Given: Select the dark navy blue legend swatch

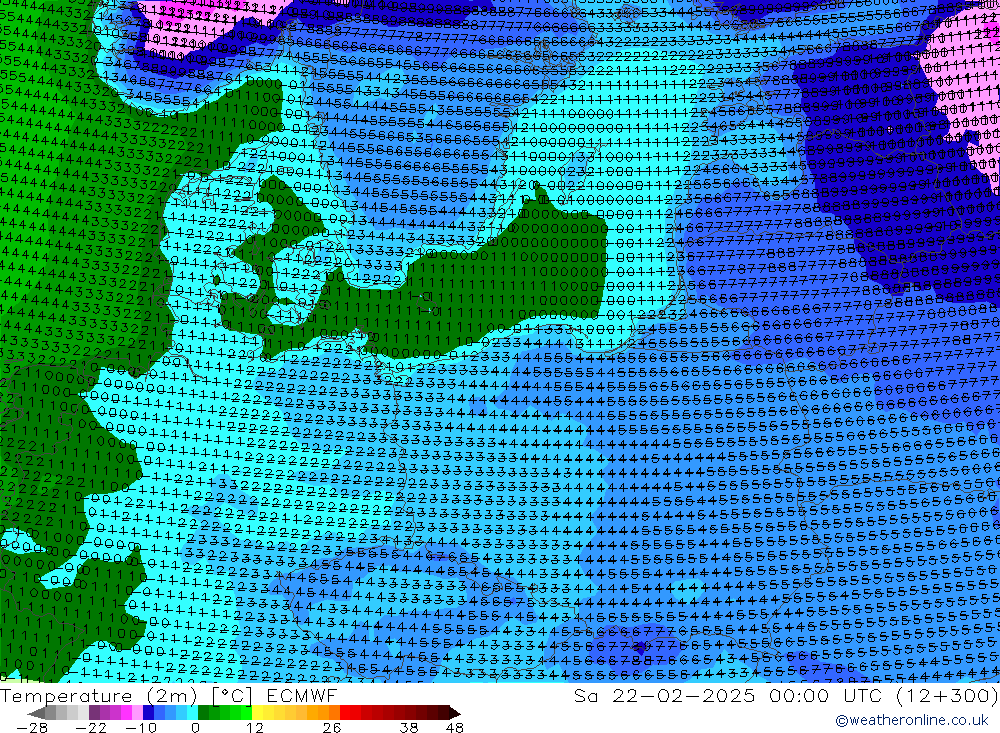Looking at the screenshot, I should (x=149, y=713).
